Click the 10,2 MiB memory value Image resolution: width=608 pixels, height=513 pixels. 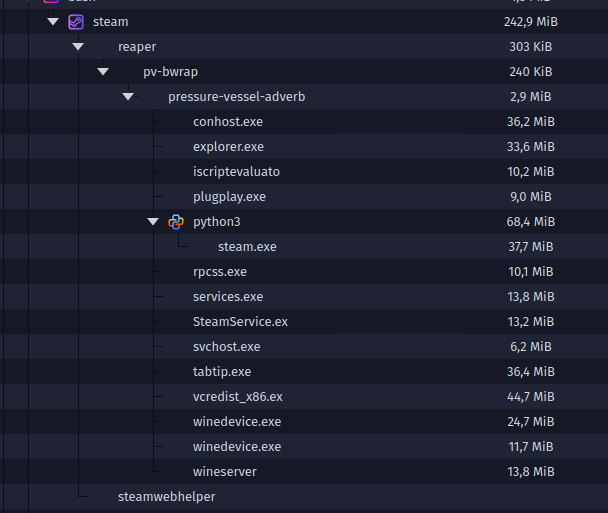click(531, 172)
